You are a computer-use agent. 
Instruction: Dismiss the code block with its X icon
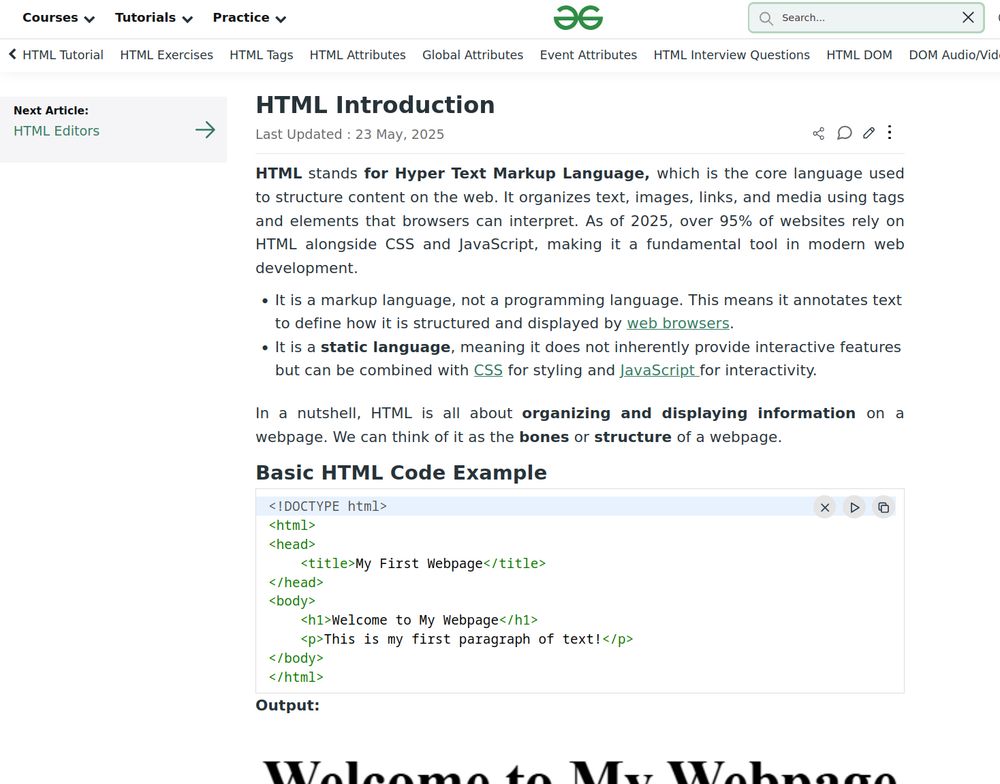pyautogui.click(x=824, y=507)
